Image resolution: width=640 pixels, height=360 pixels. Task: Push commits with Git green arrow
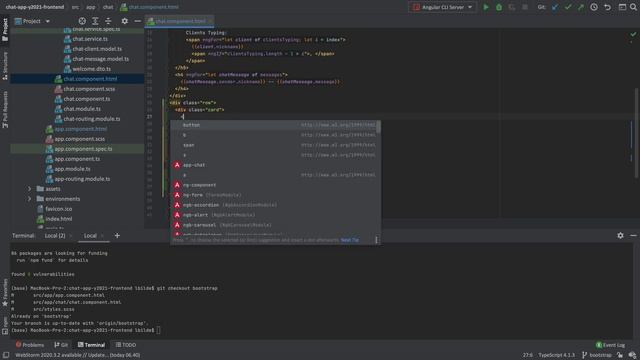580,7
